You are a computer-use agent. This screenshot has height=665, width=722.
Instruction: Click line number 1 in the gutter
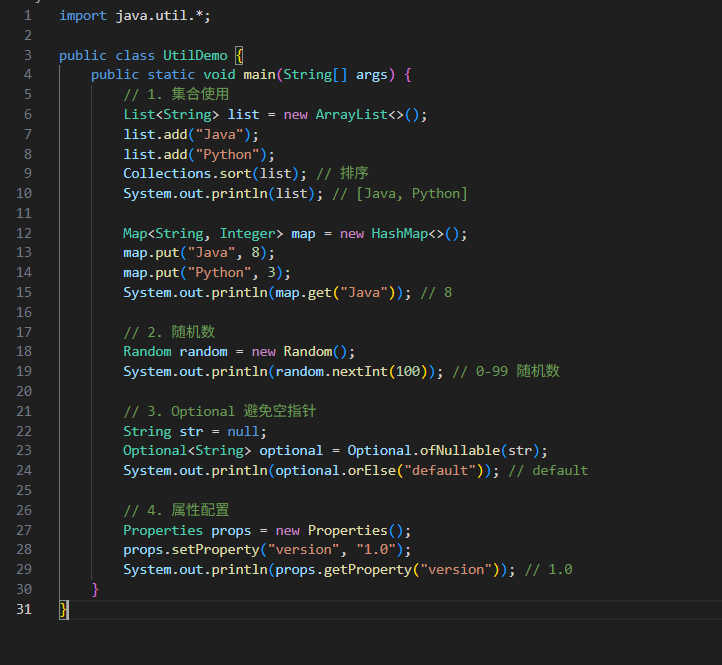pyautogui.click(x=27, y=16)
